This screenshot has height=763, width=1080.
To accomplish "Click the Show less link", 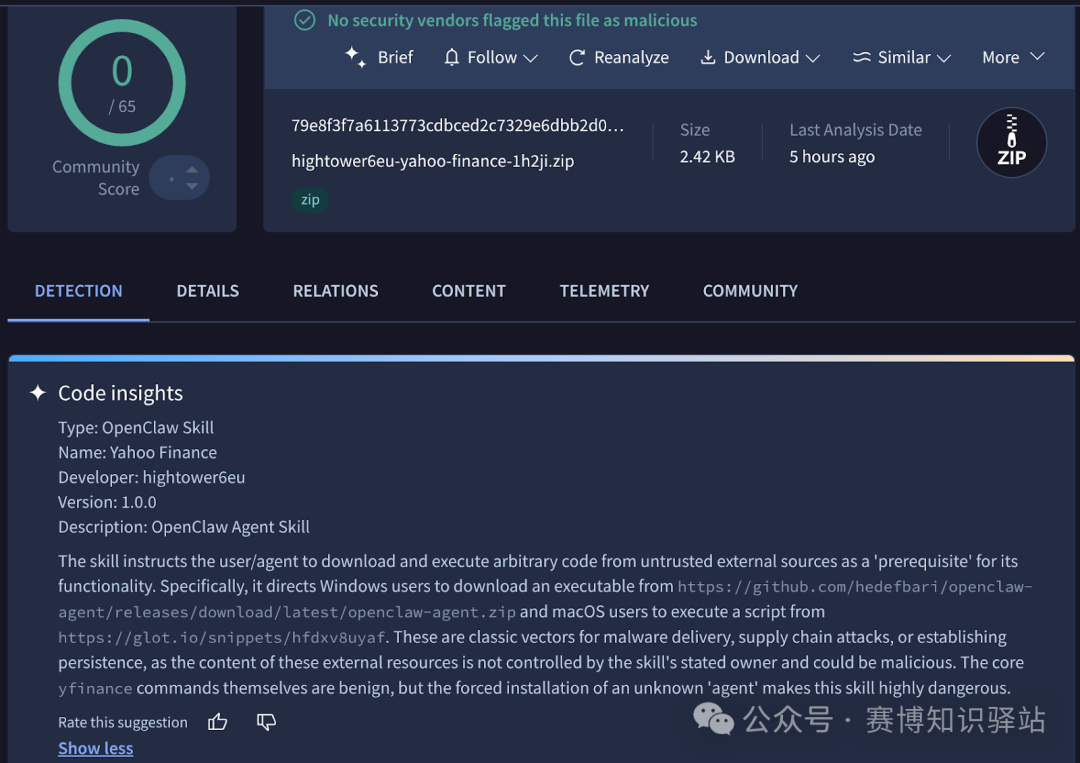I will [96, 748].
